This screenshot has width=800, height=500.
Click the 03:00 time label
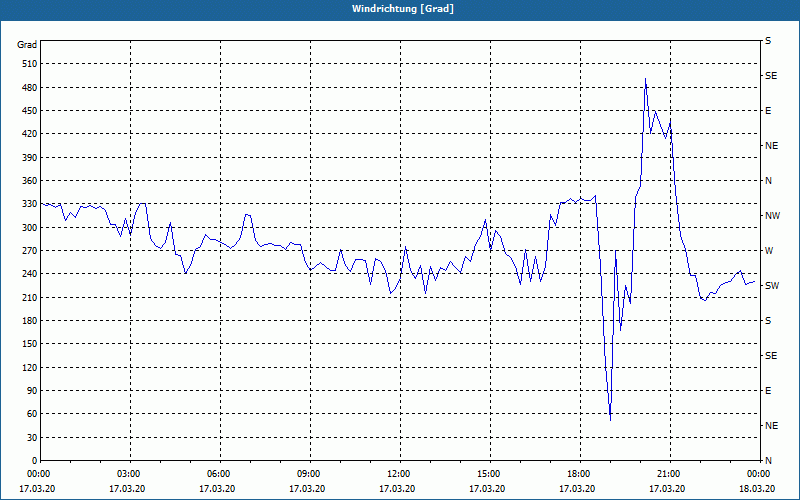(x=129, y=474)
